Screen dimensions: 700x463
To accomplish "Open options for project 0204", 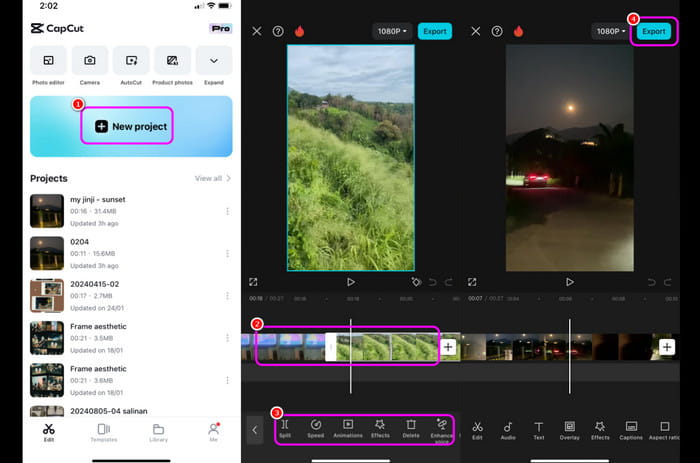I will 228,254.
